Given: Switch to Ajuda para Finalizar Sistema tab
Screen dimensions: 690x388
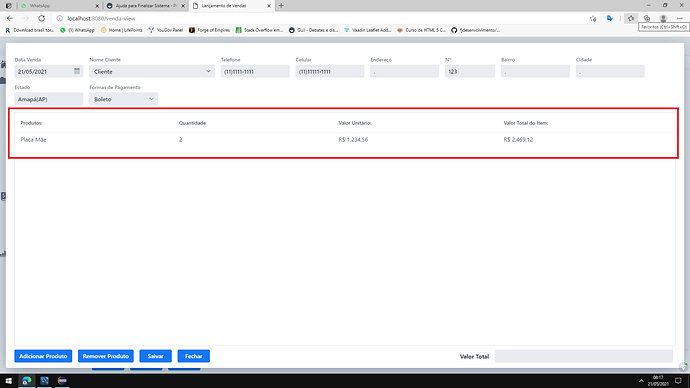Looking at the screenshot, I should coord(146,6).
